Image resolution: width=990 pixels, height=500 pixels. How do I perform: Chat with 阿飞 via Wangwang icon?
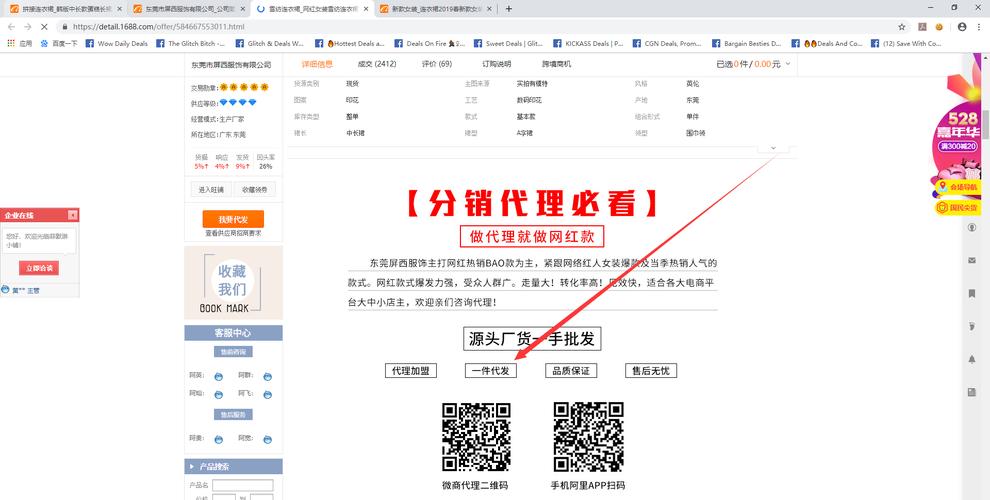pyautogui.click(x=268, y=395)
